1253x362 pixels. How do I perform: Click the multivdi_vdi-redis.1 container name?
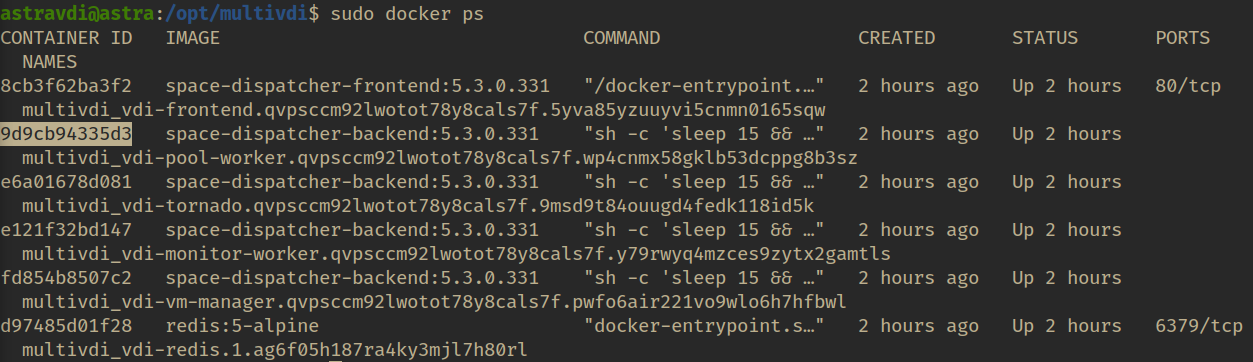(x=275, y=350)
